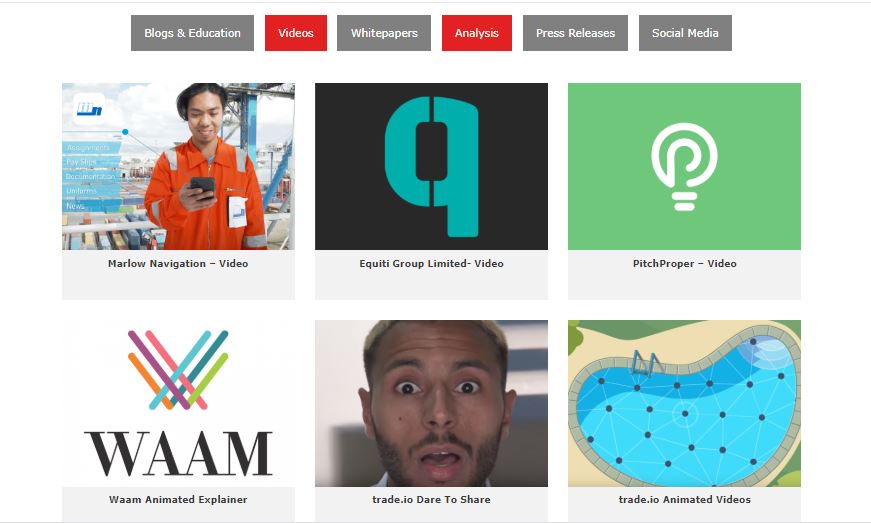Open the trade.io surprised face thumbnail
871x523 pixels.
coord(432,403)
